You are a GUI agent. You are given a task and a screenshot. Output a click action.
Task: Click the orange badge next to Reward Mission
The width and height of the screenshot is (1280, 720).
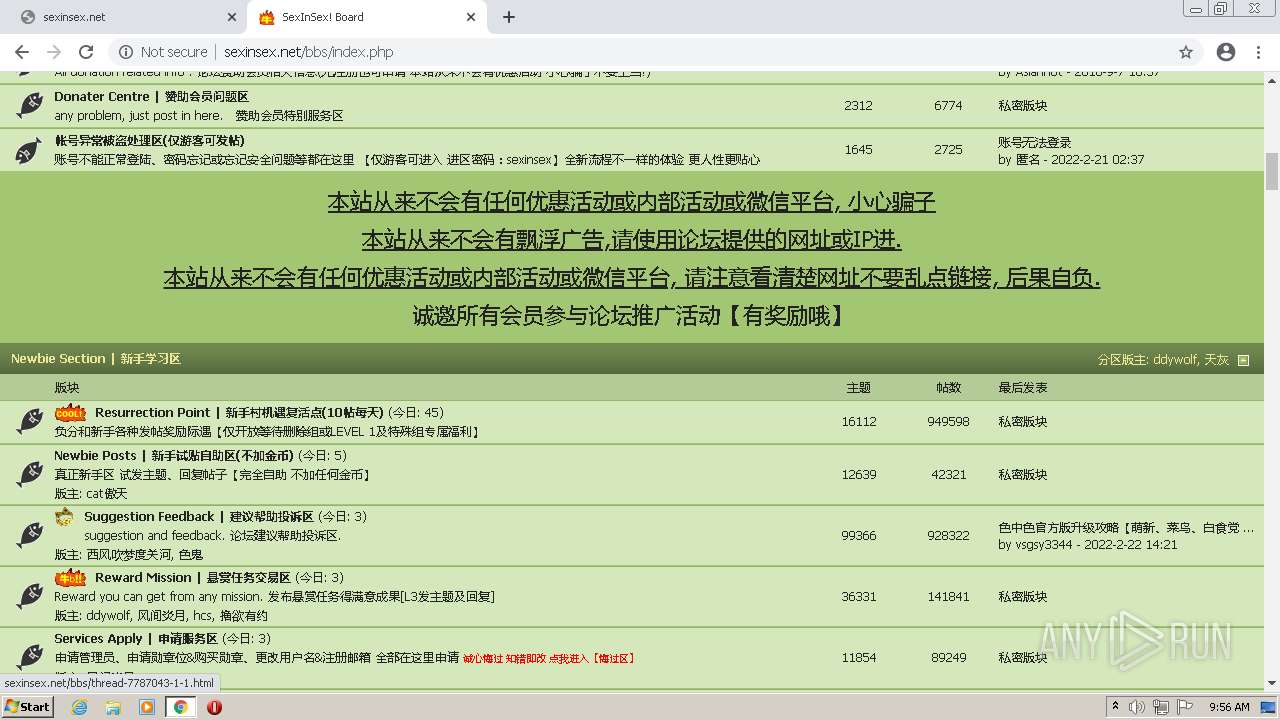pyautogui.click(x=70, y=577)
